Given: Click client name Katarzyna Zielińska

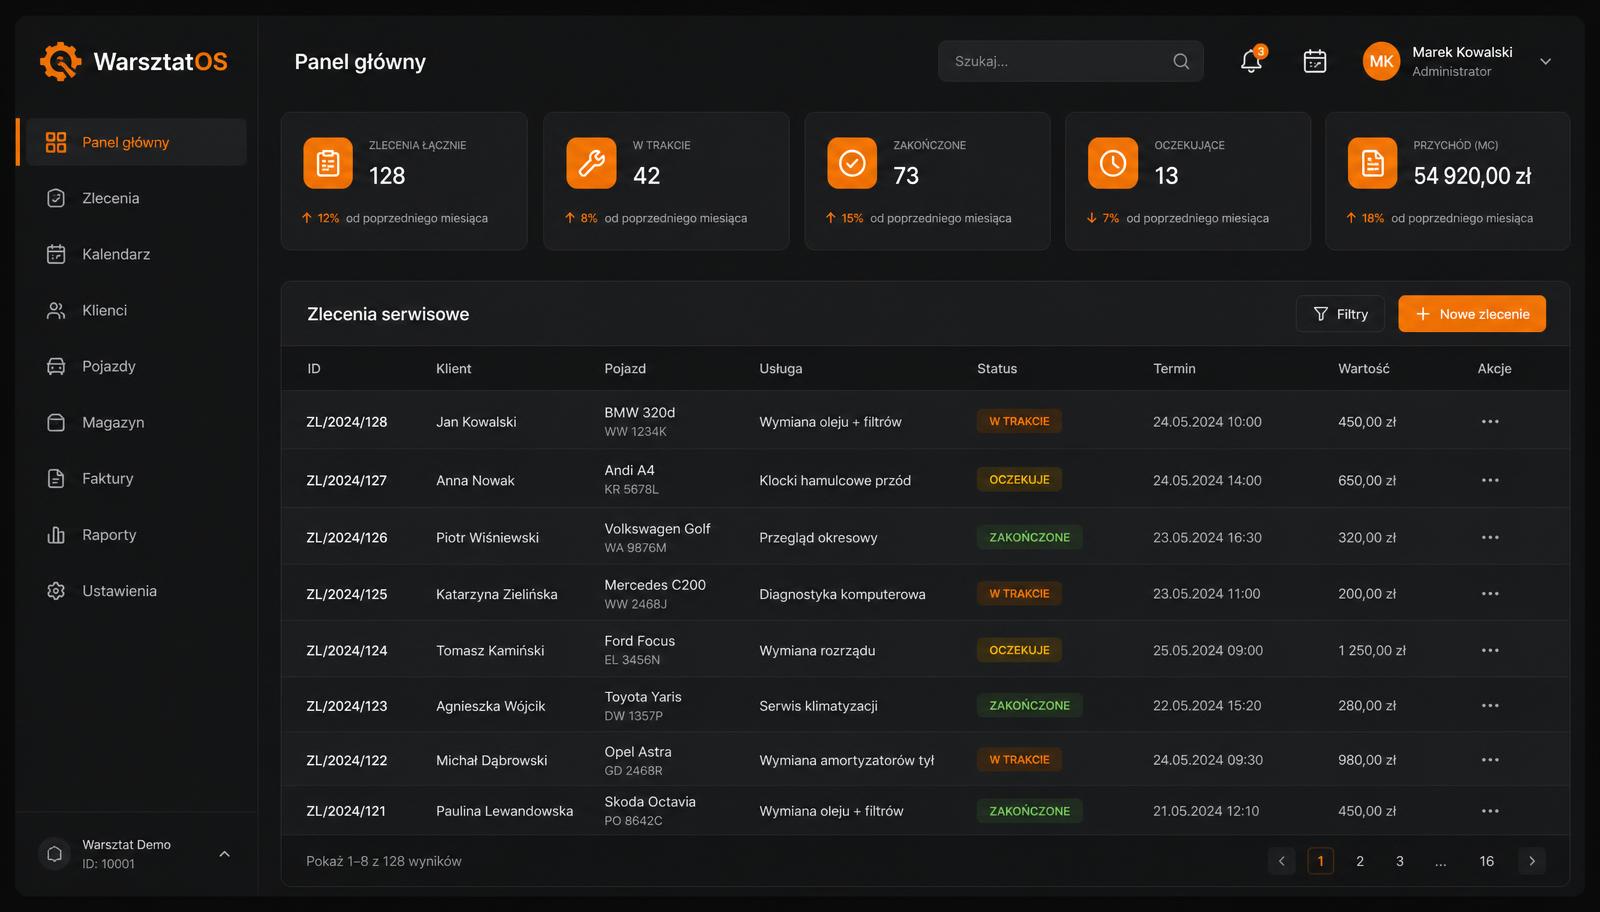Looking at the screenshot, I should pyautogui.click(x=497, y=594).
